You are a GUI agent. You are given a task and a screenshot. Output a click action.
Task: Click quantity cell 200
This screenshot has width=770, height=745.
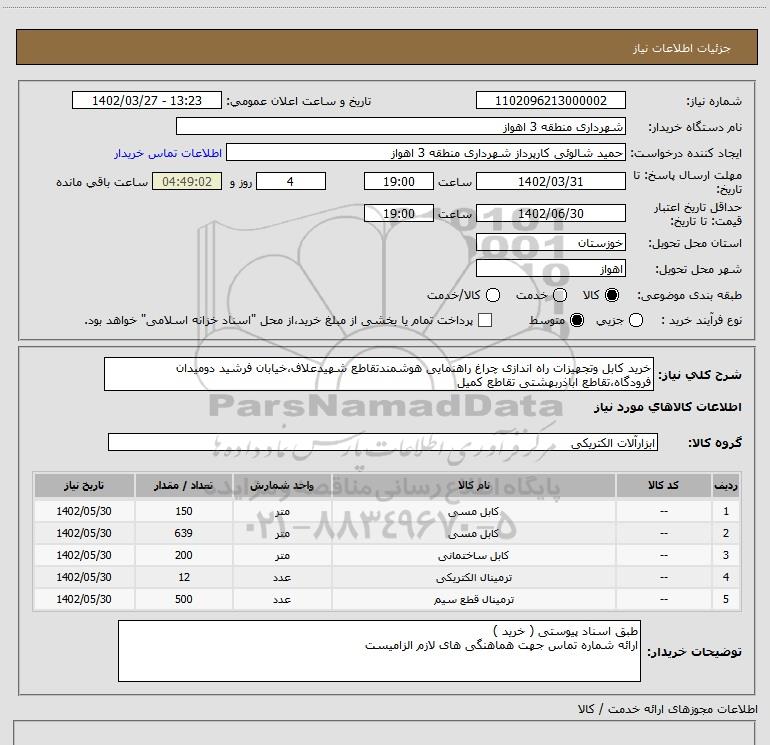184,555
